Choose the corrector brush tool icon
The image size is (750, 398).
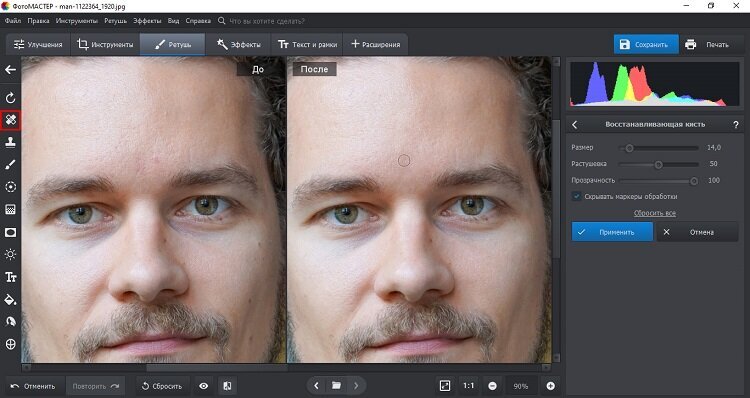tap(11, 165)
